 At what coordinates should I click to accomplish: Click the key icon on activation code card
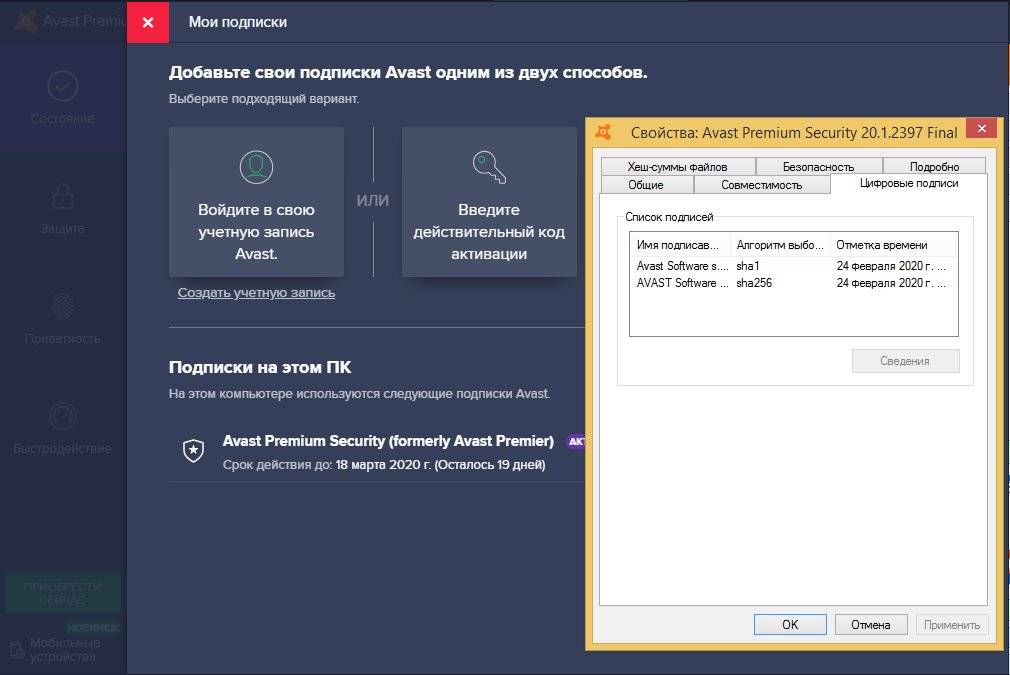pyautogui.click(x=489, y=167)
